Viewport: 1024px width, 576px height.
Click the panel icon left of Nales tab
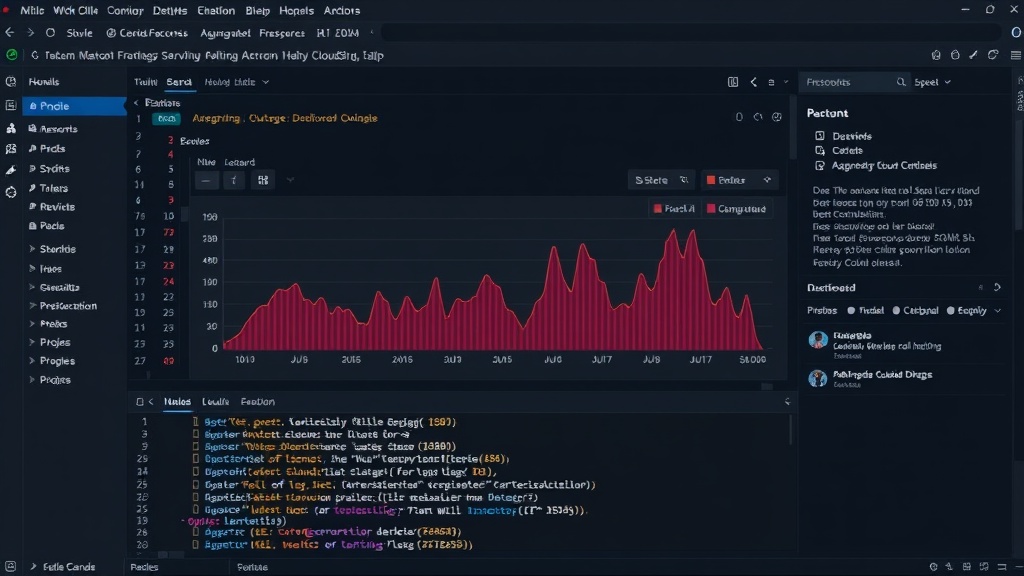pos(139,402)
